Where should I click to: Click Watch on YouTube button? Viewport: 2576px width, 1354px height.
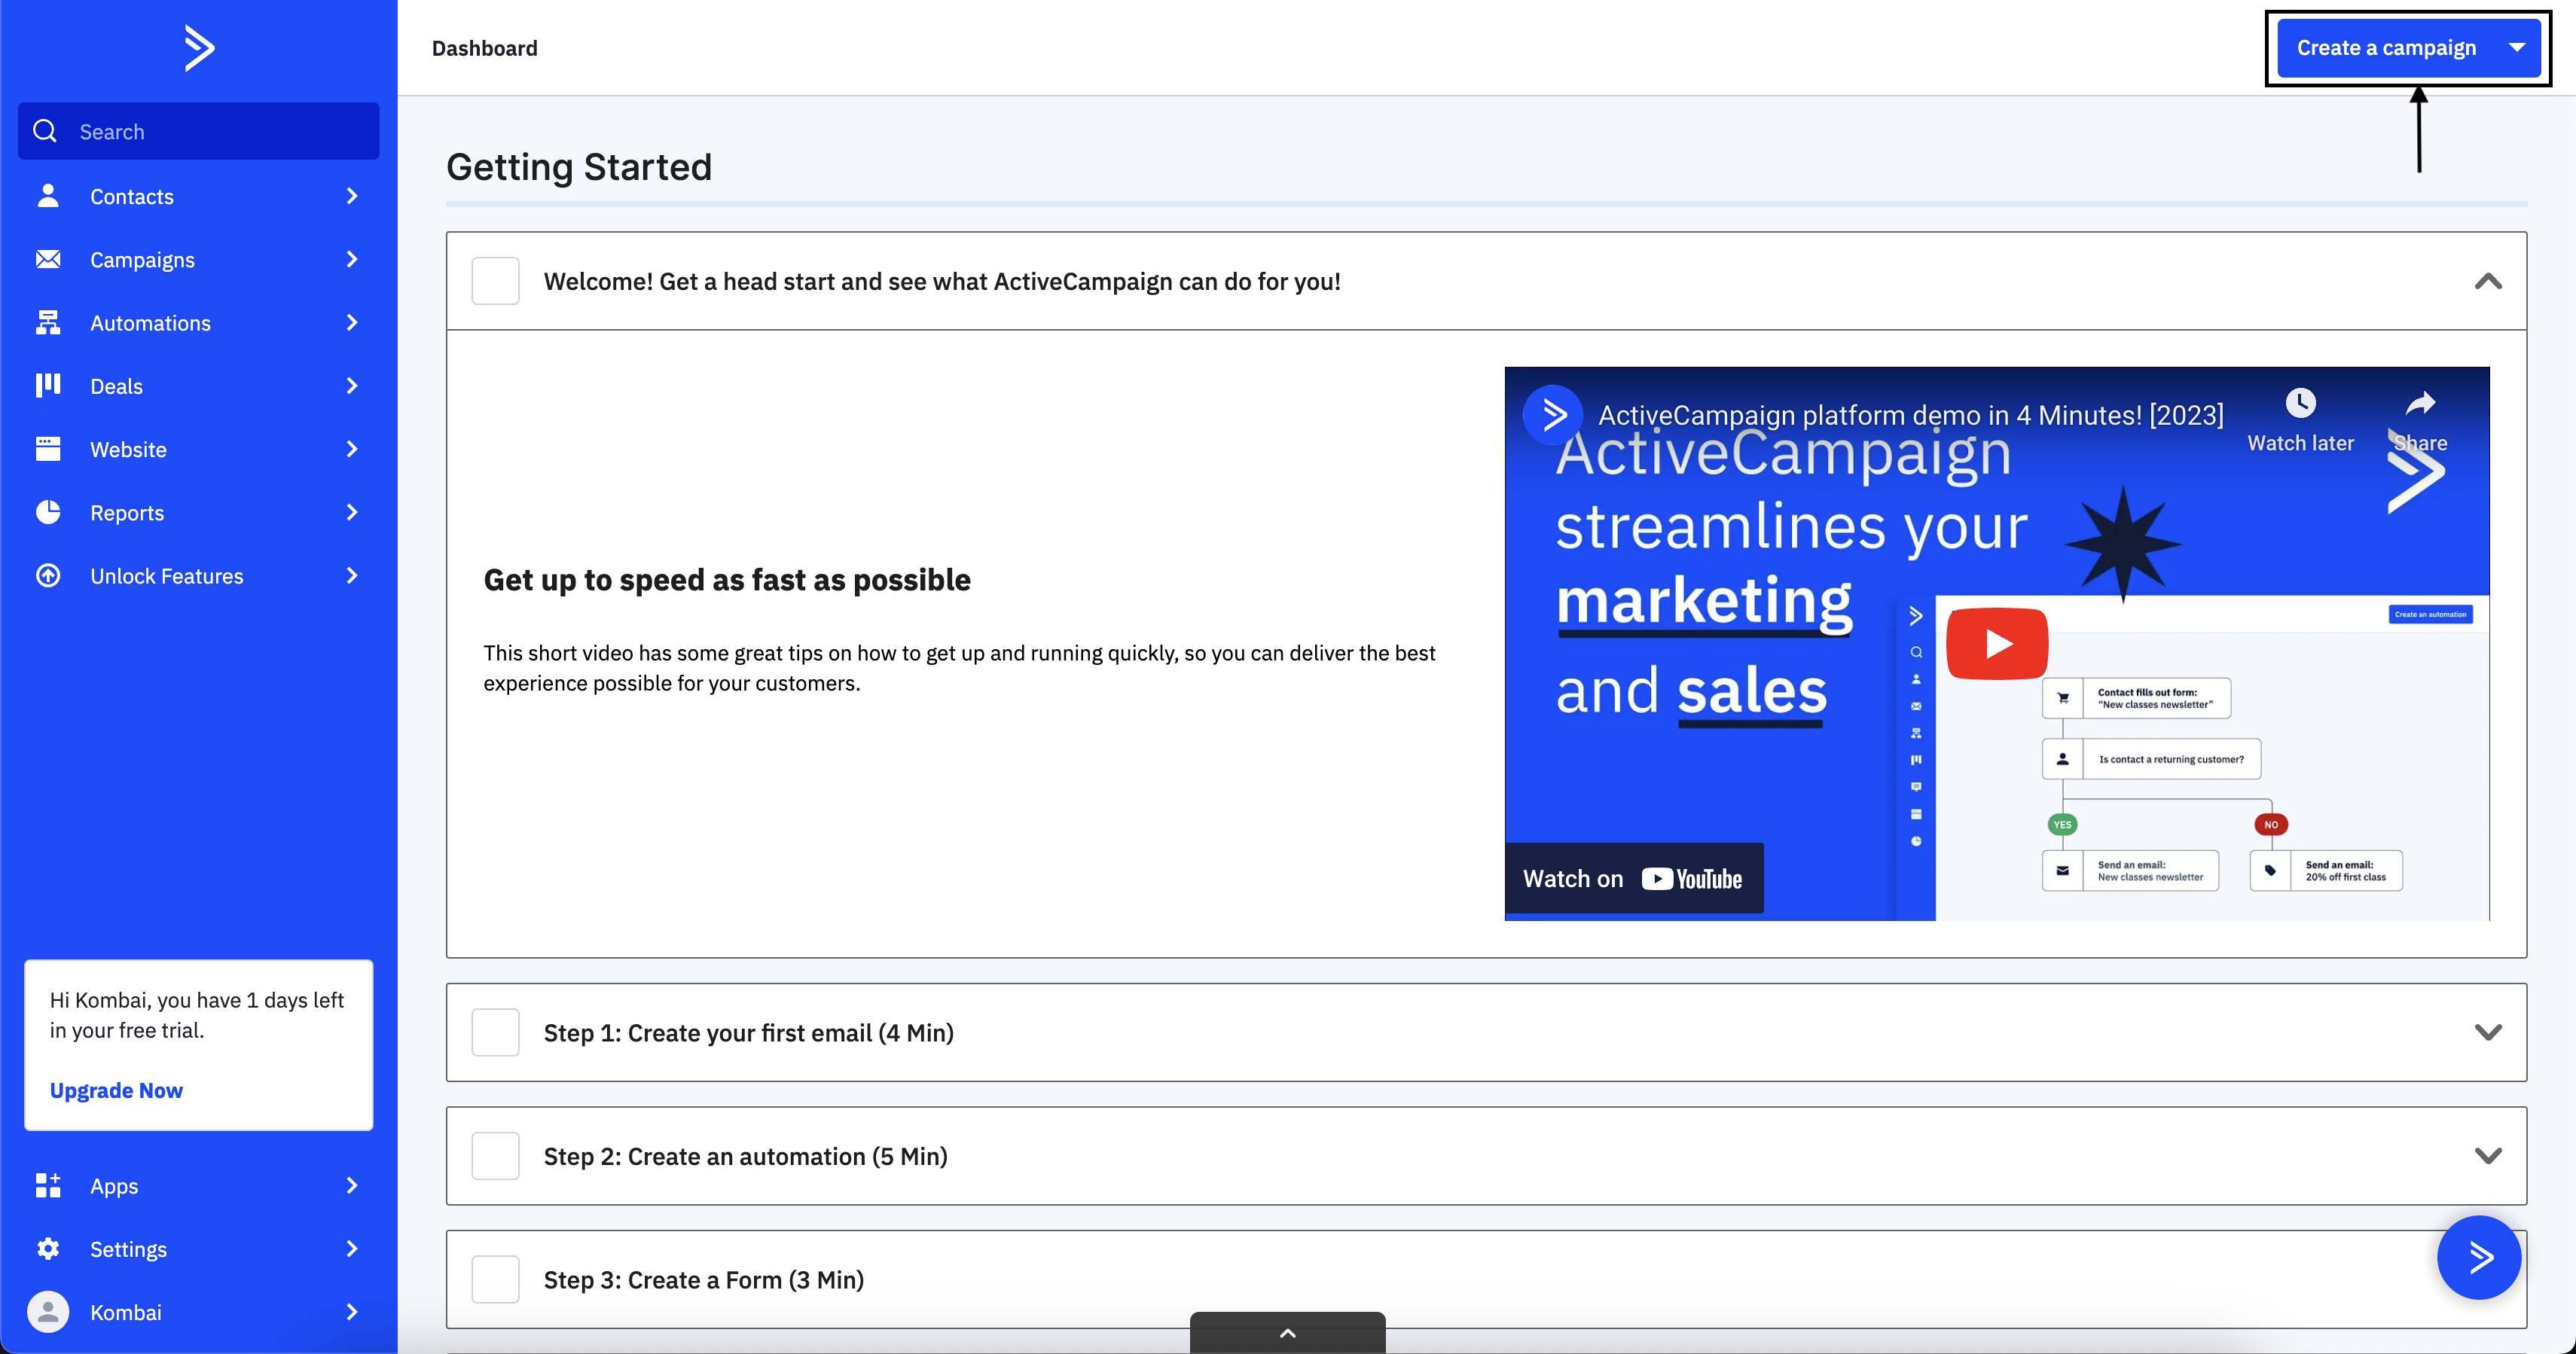point(1633,878)
